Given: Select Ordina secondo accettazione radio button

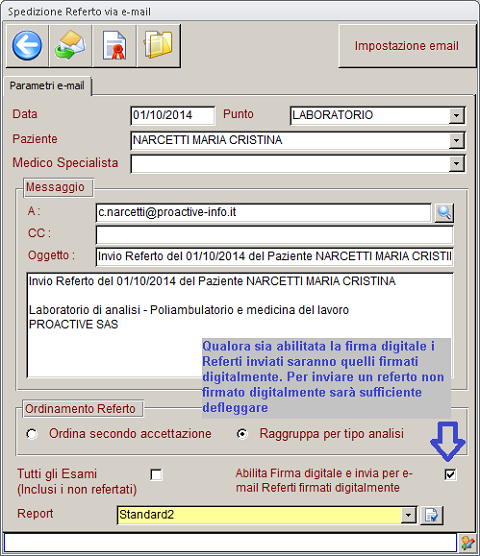Looking at the screenshot, I should coord(32,434).
